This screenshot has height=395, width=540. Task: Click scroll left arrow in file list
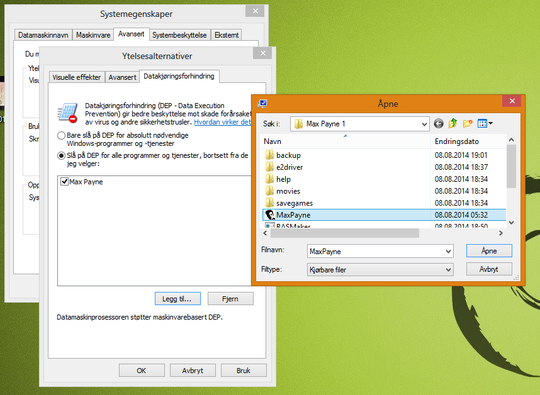[x=265, y=233]
